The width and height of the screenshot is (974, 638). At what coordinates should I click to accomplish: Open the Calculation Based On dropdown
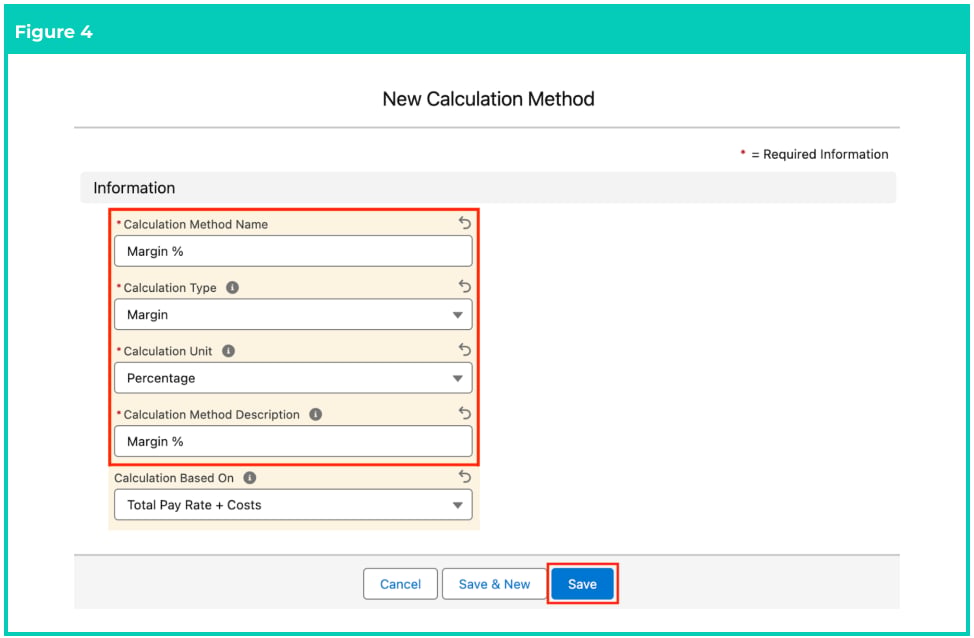coord(293,504)
